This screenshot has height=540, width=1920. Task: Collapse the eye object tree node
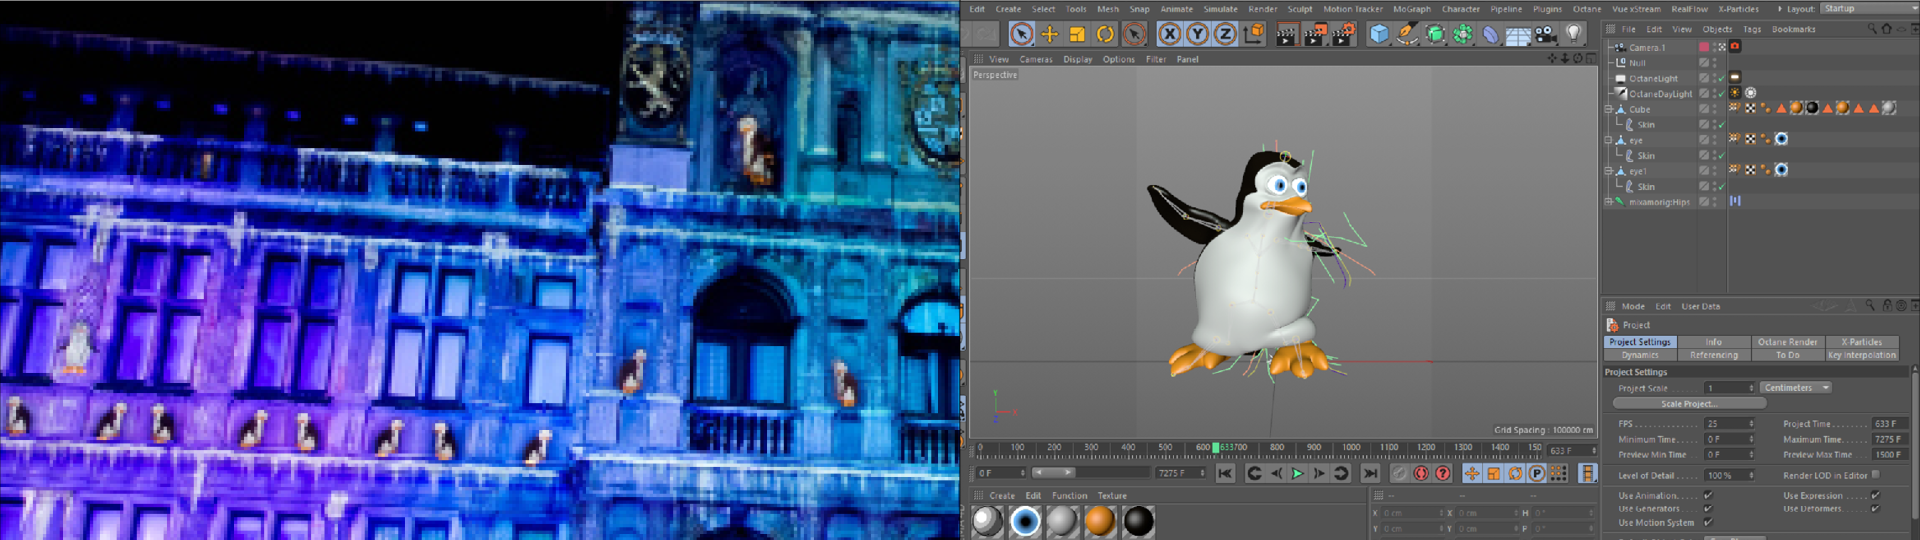(1609, 140)
